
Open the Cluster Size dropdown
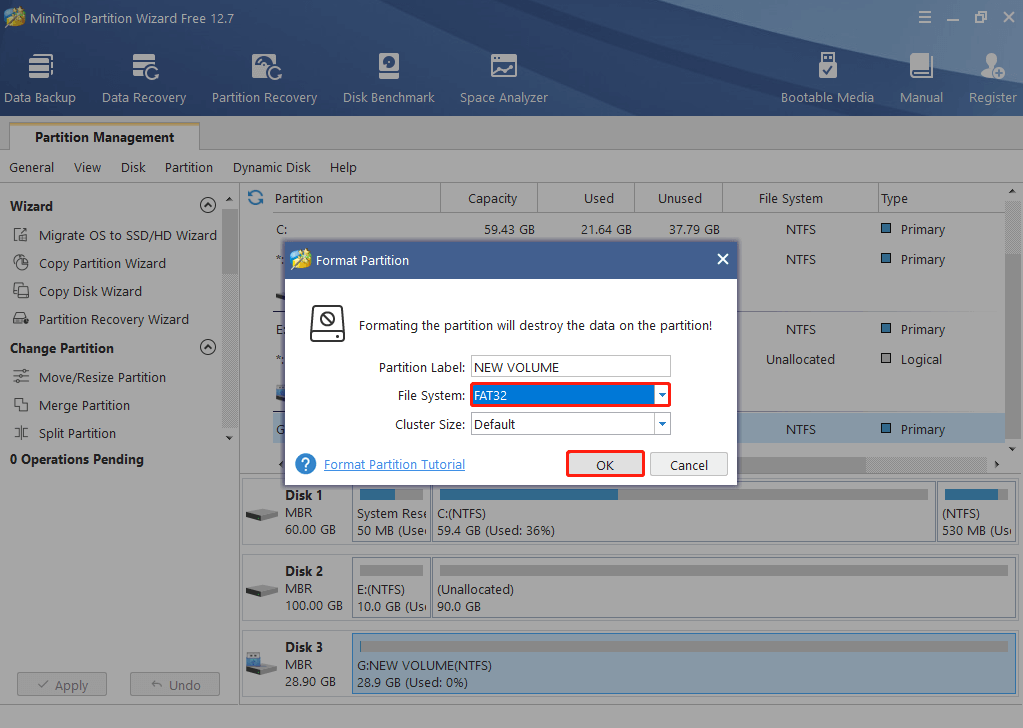pos(661,423)
